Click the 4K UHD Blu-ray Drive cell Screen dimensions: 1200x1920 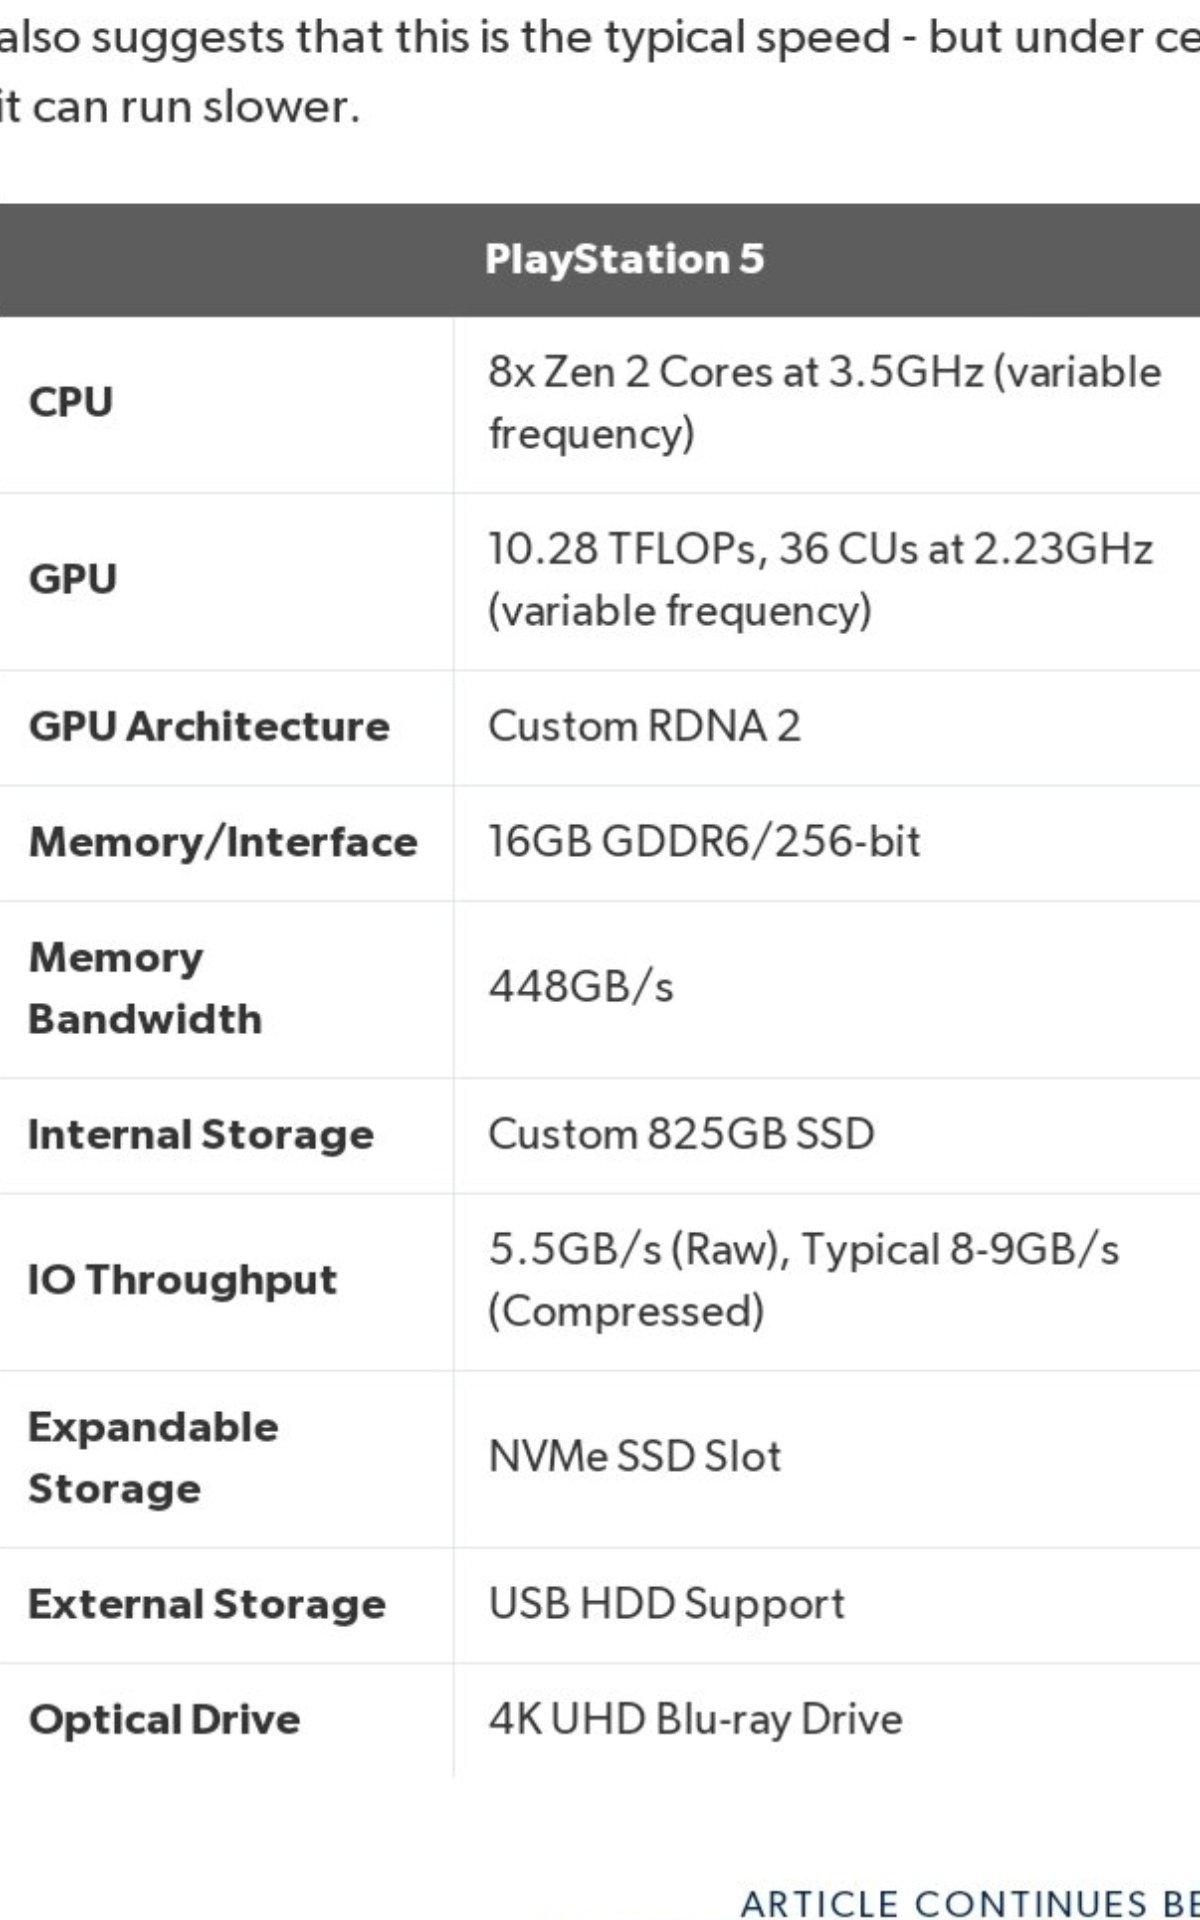pos(696,1720)
